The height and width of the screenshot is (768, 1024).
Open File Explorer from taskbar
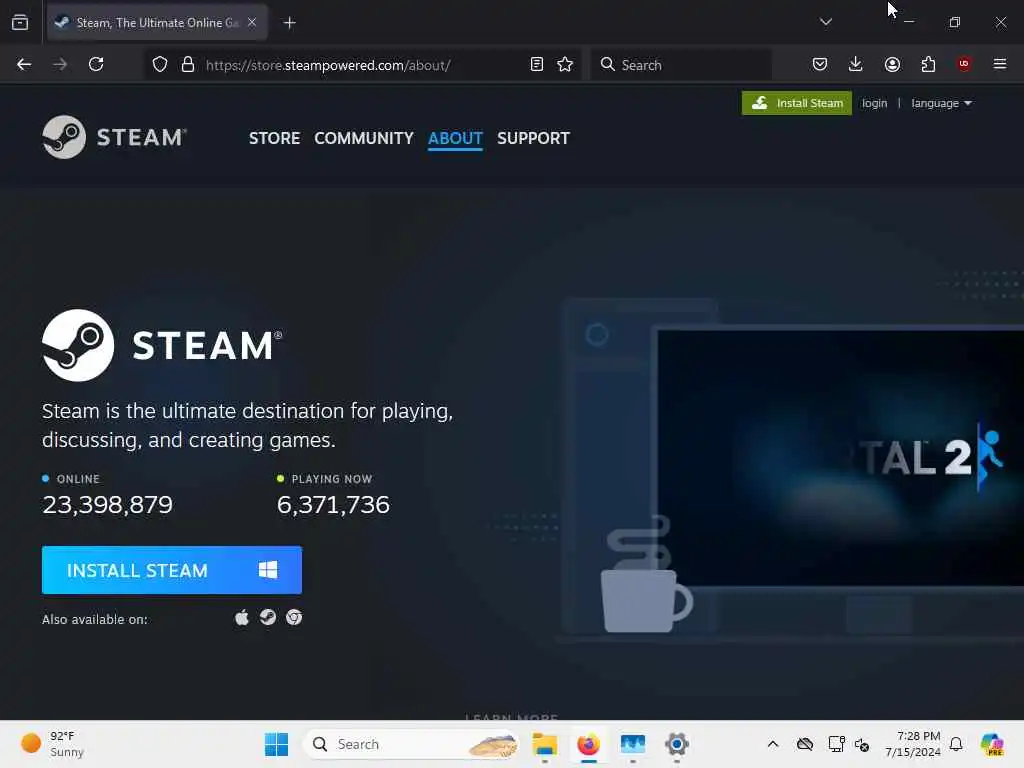point(544,744)
